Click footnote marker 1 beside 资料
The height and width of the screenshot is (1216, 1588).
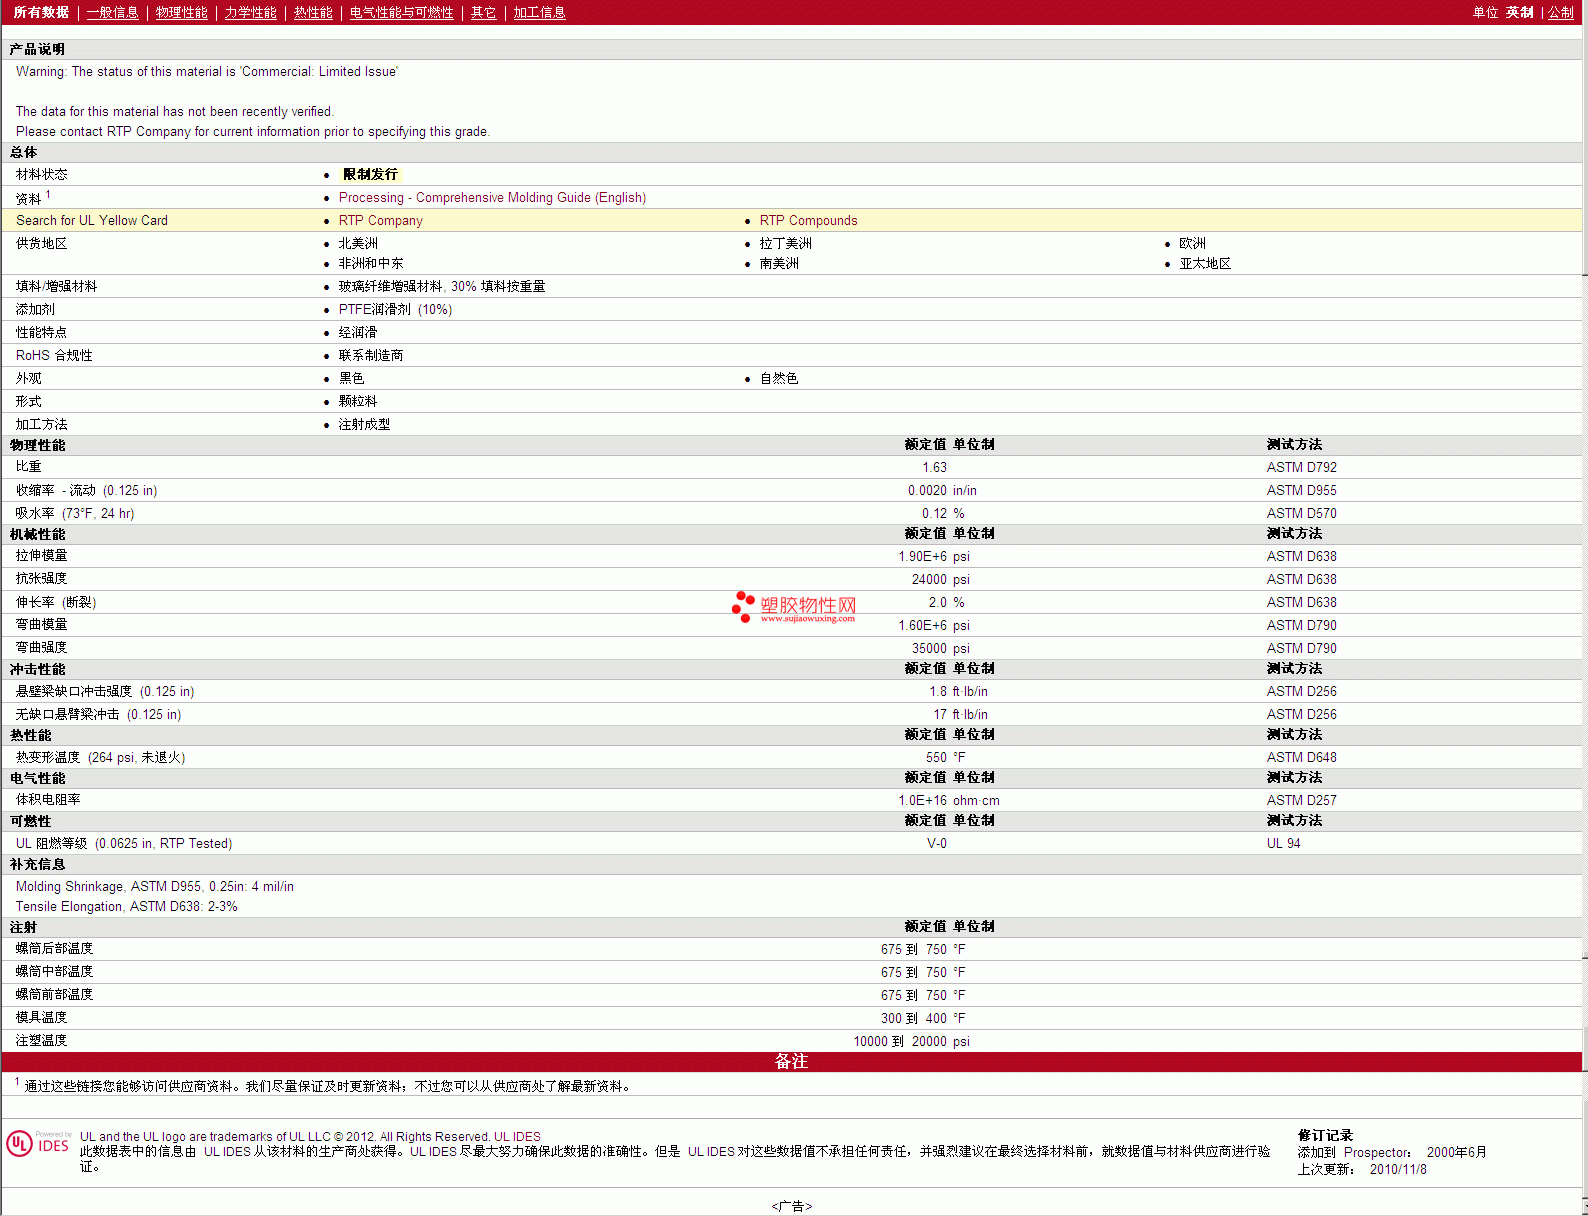pyautogui.click(x=48, y=195)
